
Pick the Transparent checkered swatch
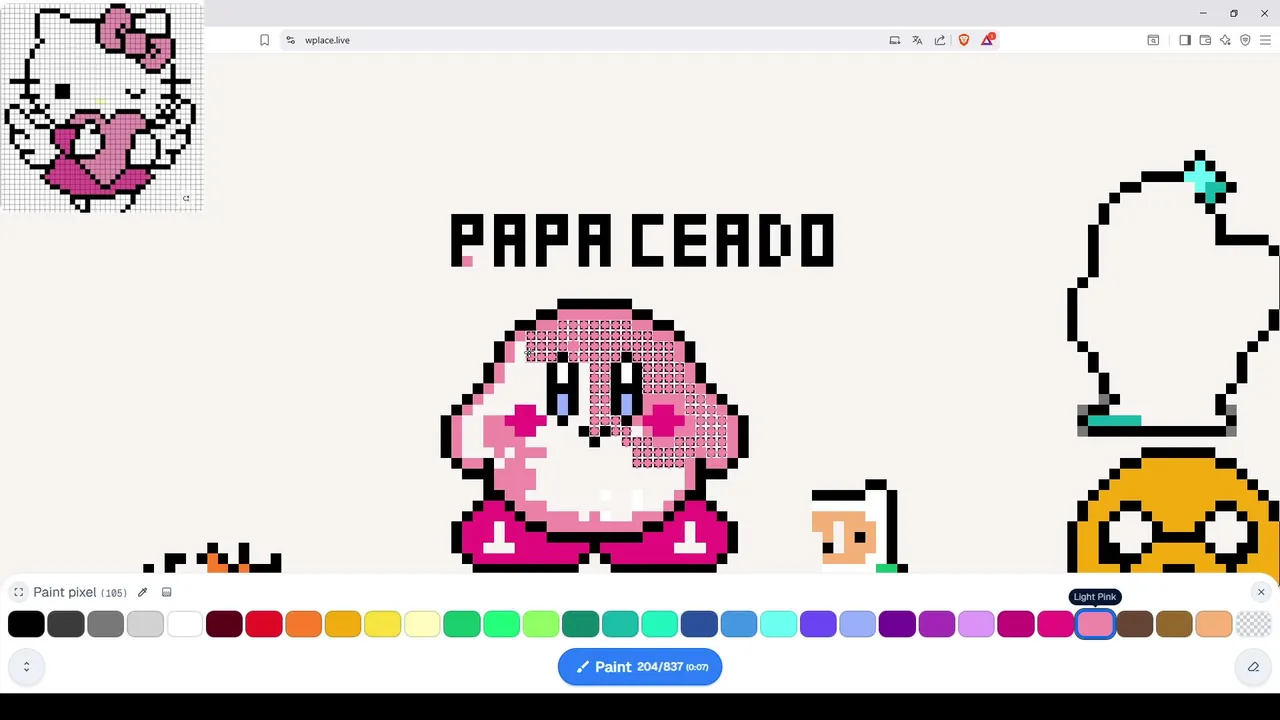(1253, 624)
